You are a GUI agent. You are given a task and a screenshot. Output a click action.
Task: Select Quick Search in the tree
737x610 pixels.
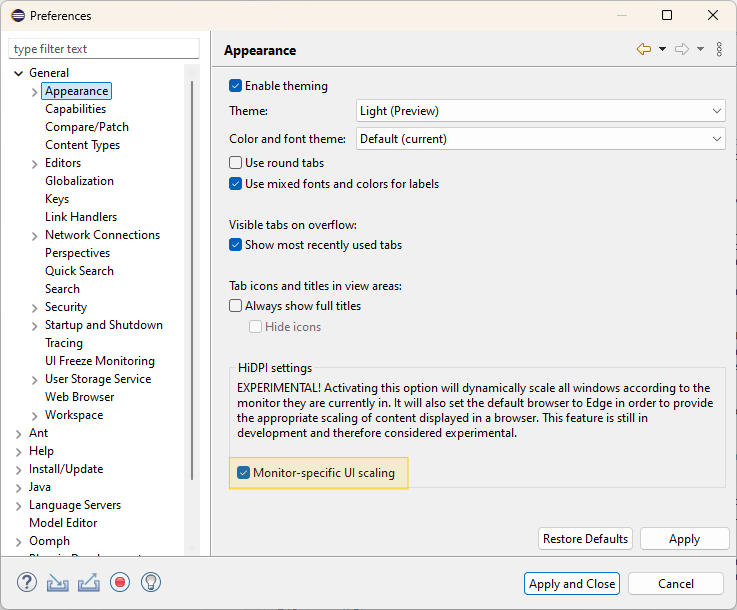(79, 271)
